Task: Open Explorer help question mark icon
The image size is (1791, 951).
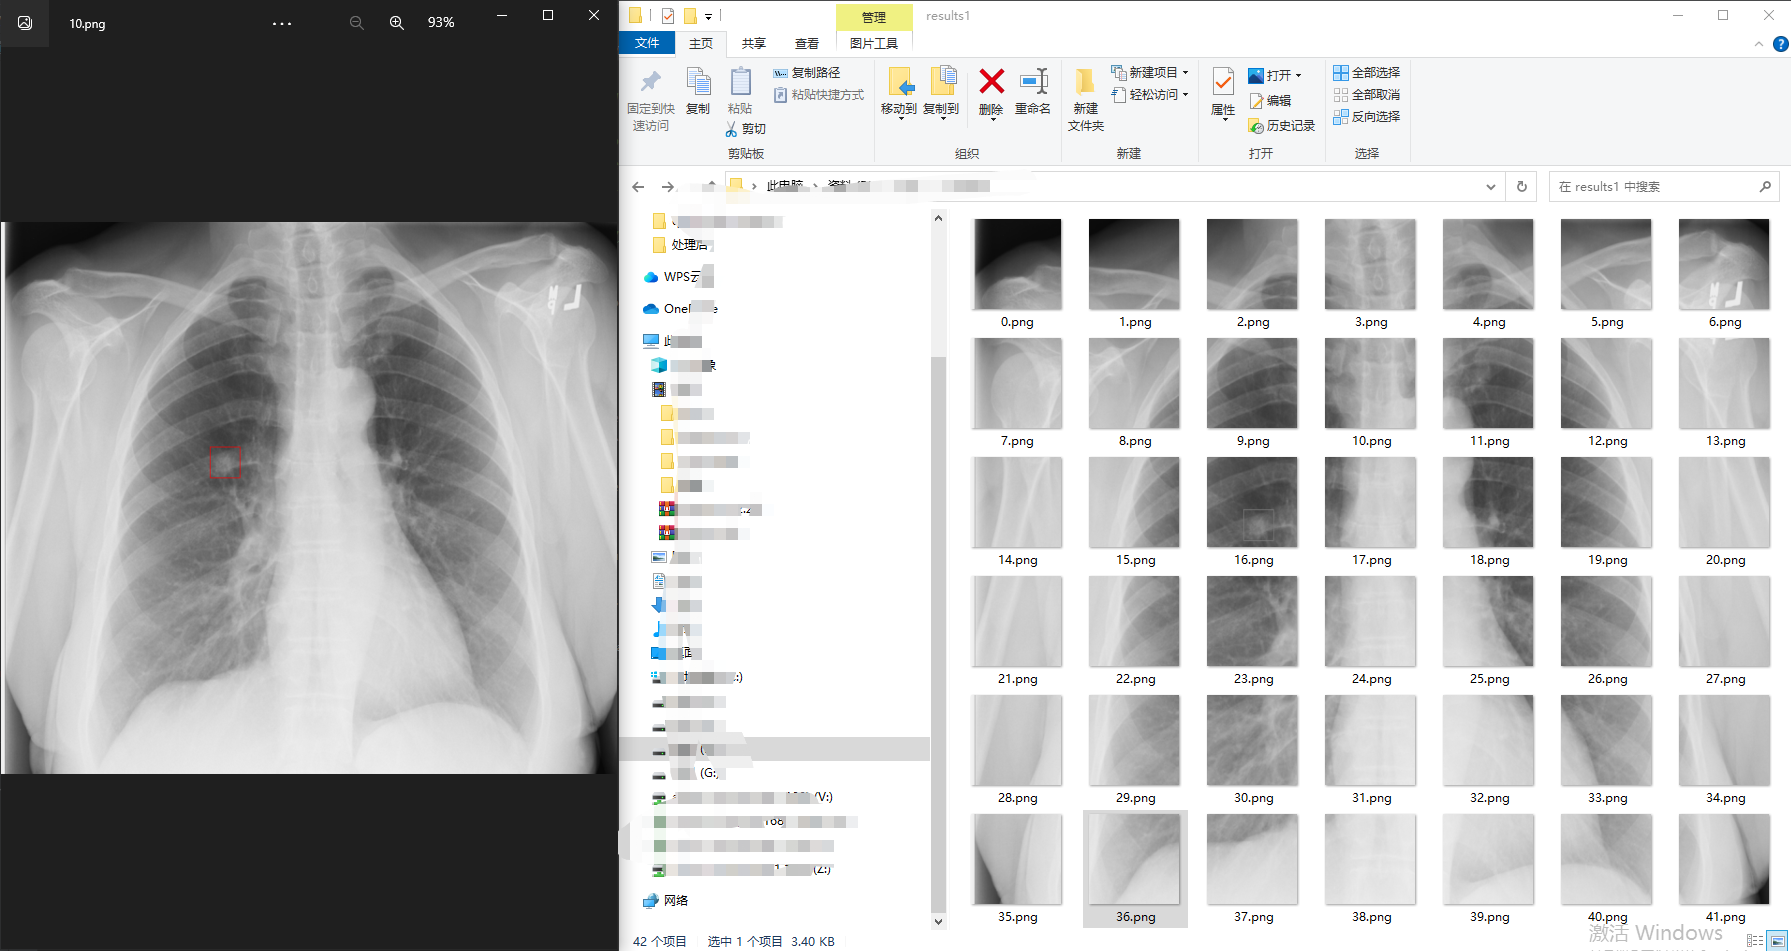Action: click(1780, 44)
